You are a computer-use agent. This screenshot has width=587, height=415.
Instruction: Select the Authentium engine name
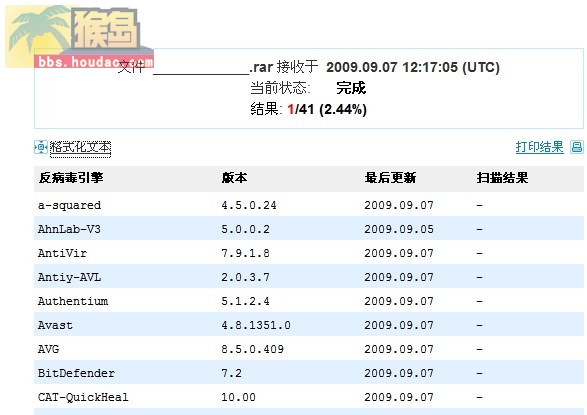click(73, 301)
